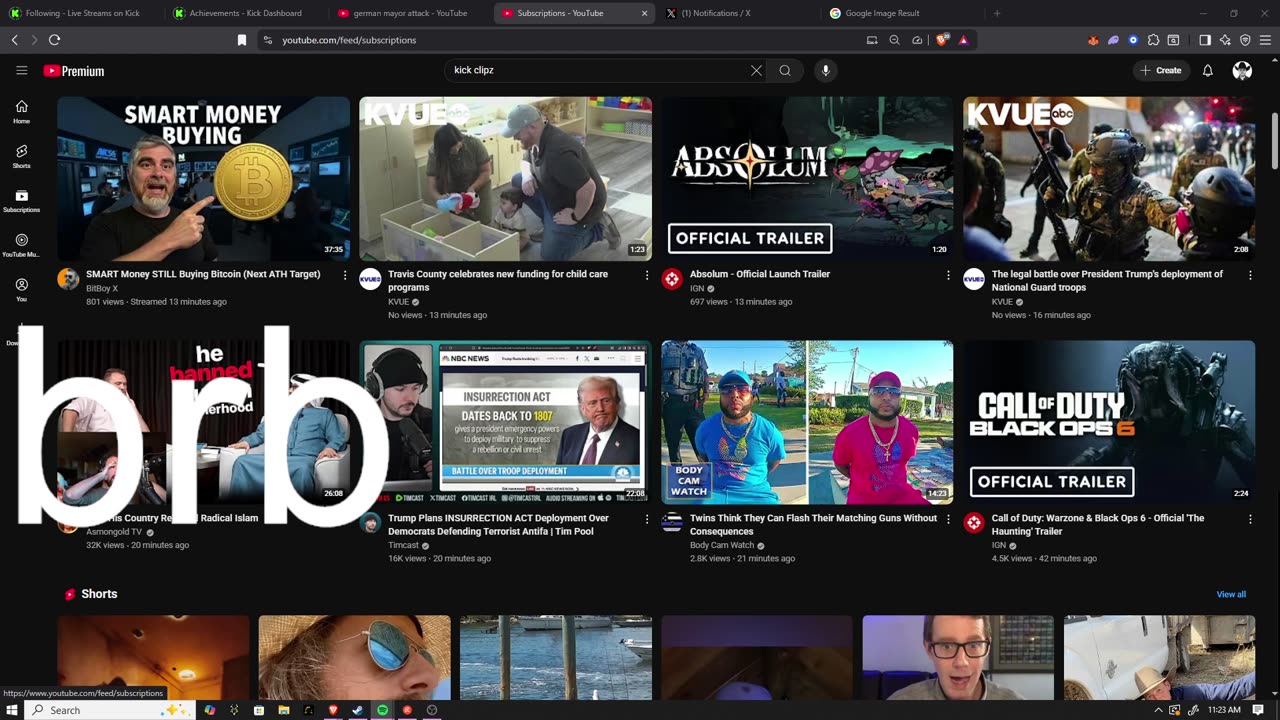
Task: Open the Absolum Official Trailer thumbnail
Action: (807, 179)
